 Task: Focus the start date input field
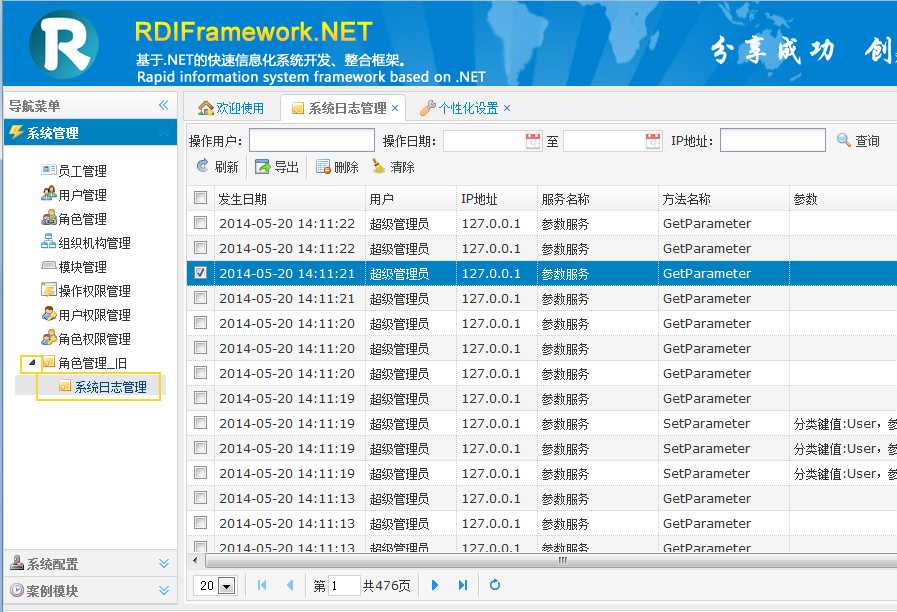click(x=484, y=141)
